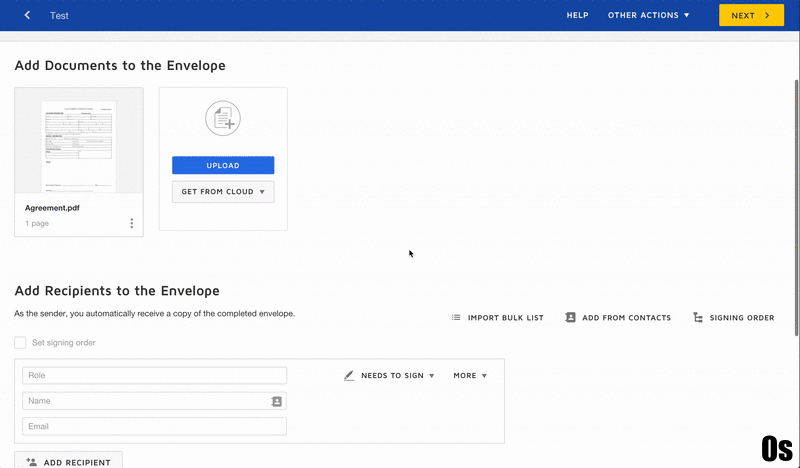Viewport: 800px width, 468px height.
Task: Click the Import Bulk List icon
Action: pos(456,318)
